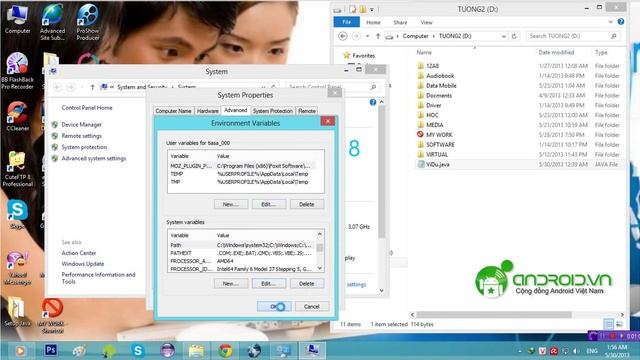Click New under system variables
The image size is (640, 360).
coord(231,284)
